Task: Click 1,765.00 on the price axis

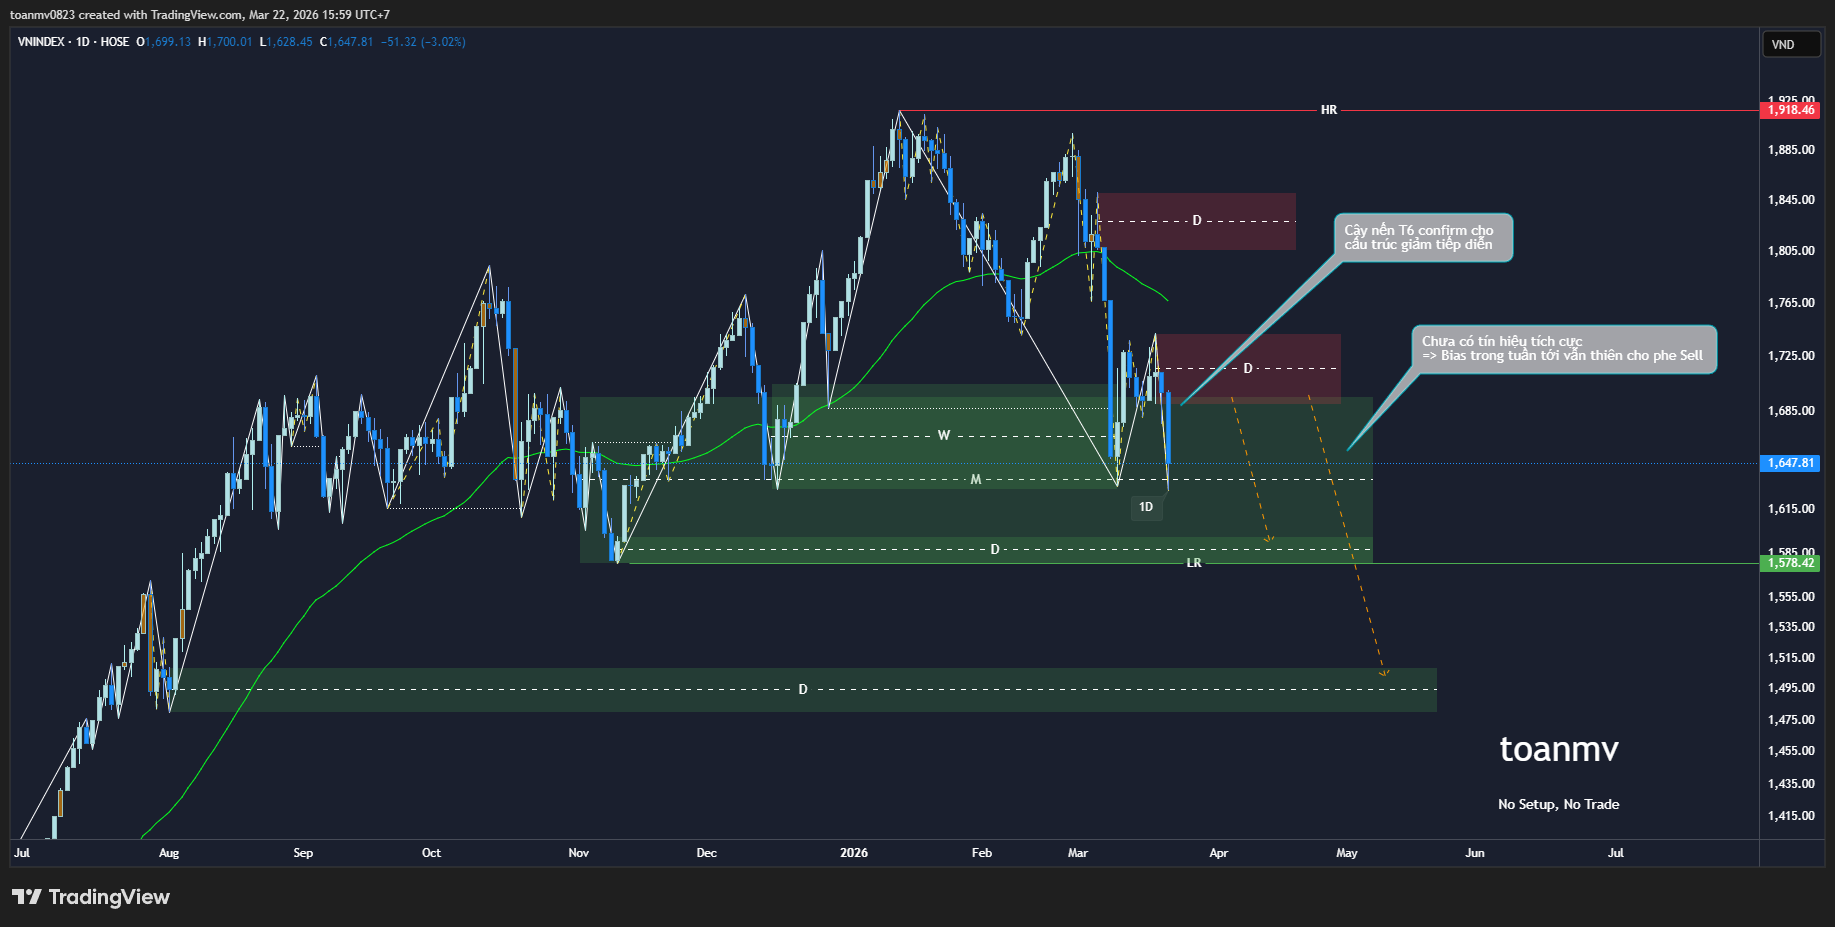Action: 1791,303
